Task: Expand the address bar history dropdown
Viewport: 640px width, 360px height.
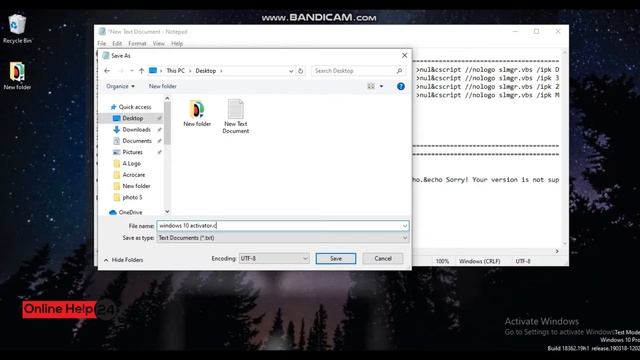Action: (291, 71)
